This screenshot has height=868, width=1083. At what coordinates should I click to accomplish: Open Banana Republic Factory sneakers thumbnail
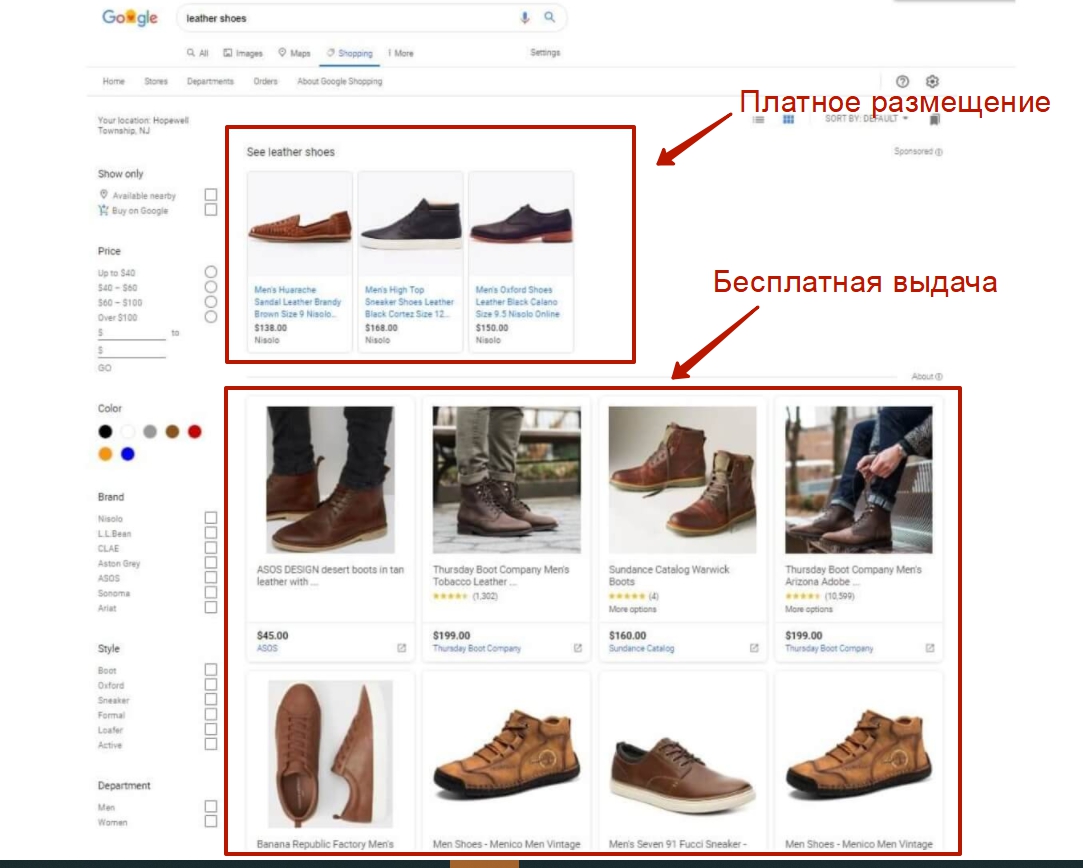coord(331,754)
